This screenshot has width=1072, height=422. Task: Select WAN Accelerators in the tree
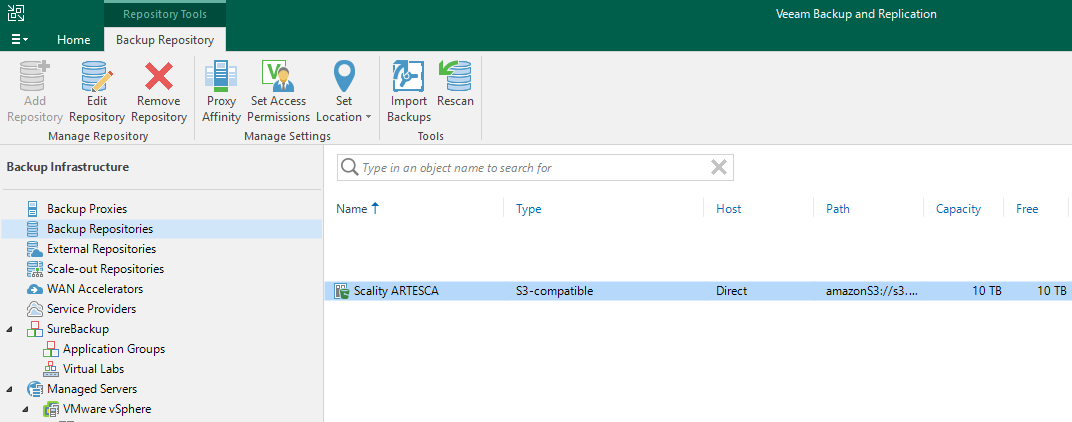click(95, 289)
